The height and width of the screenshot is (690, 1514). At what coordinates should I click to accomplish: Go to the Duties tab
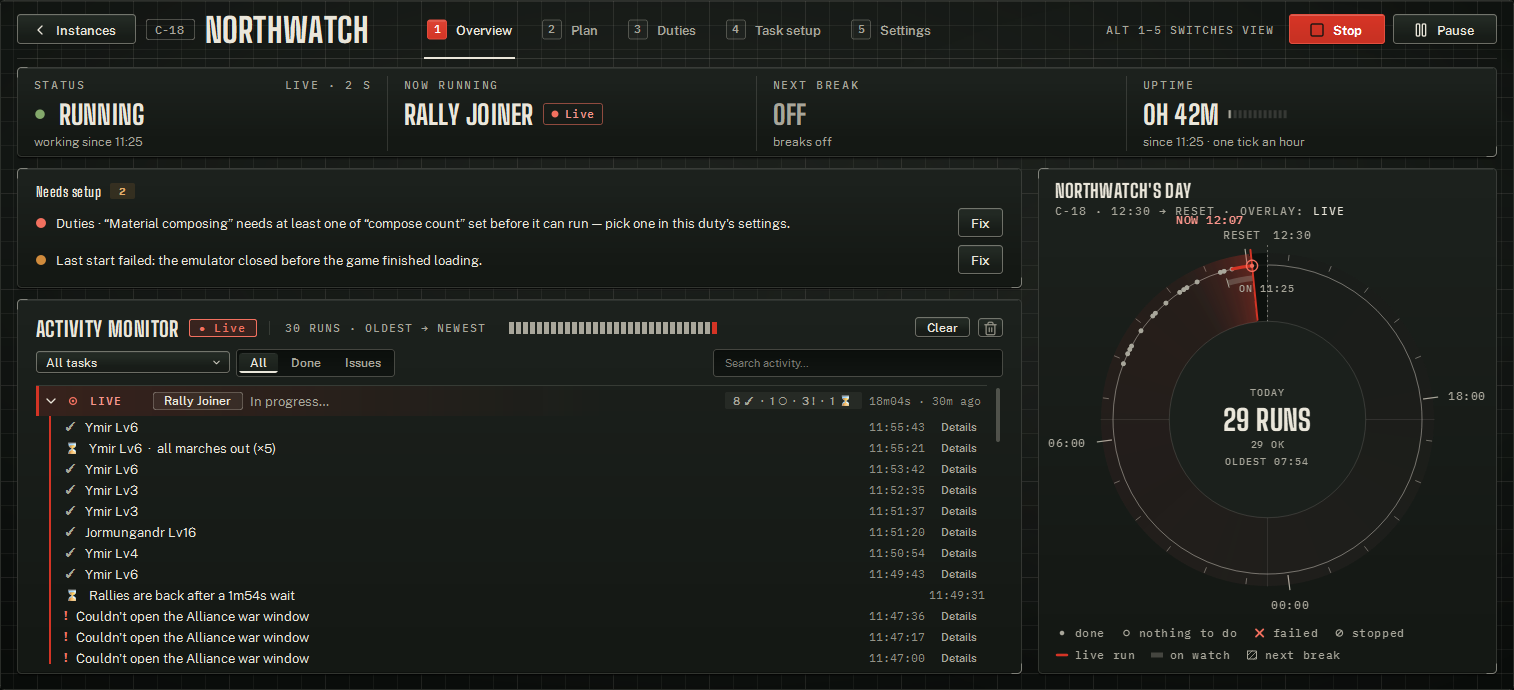662,30
